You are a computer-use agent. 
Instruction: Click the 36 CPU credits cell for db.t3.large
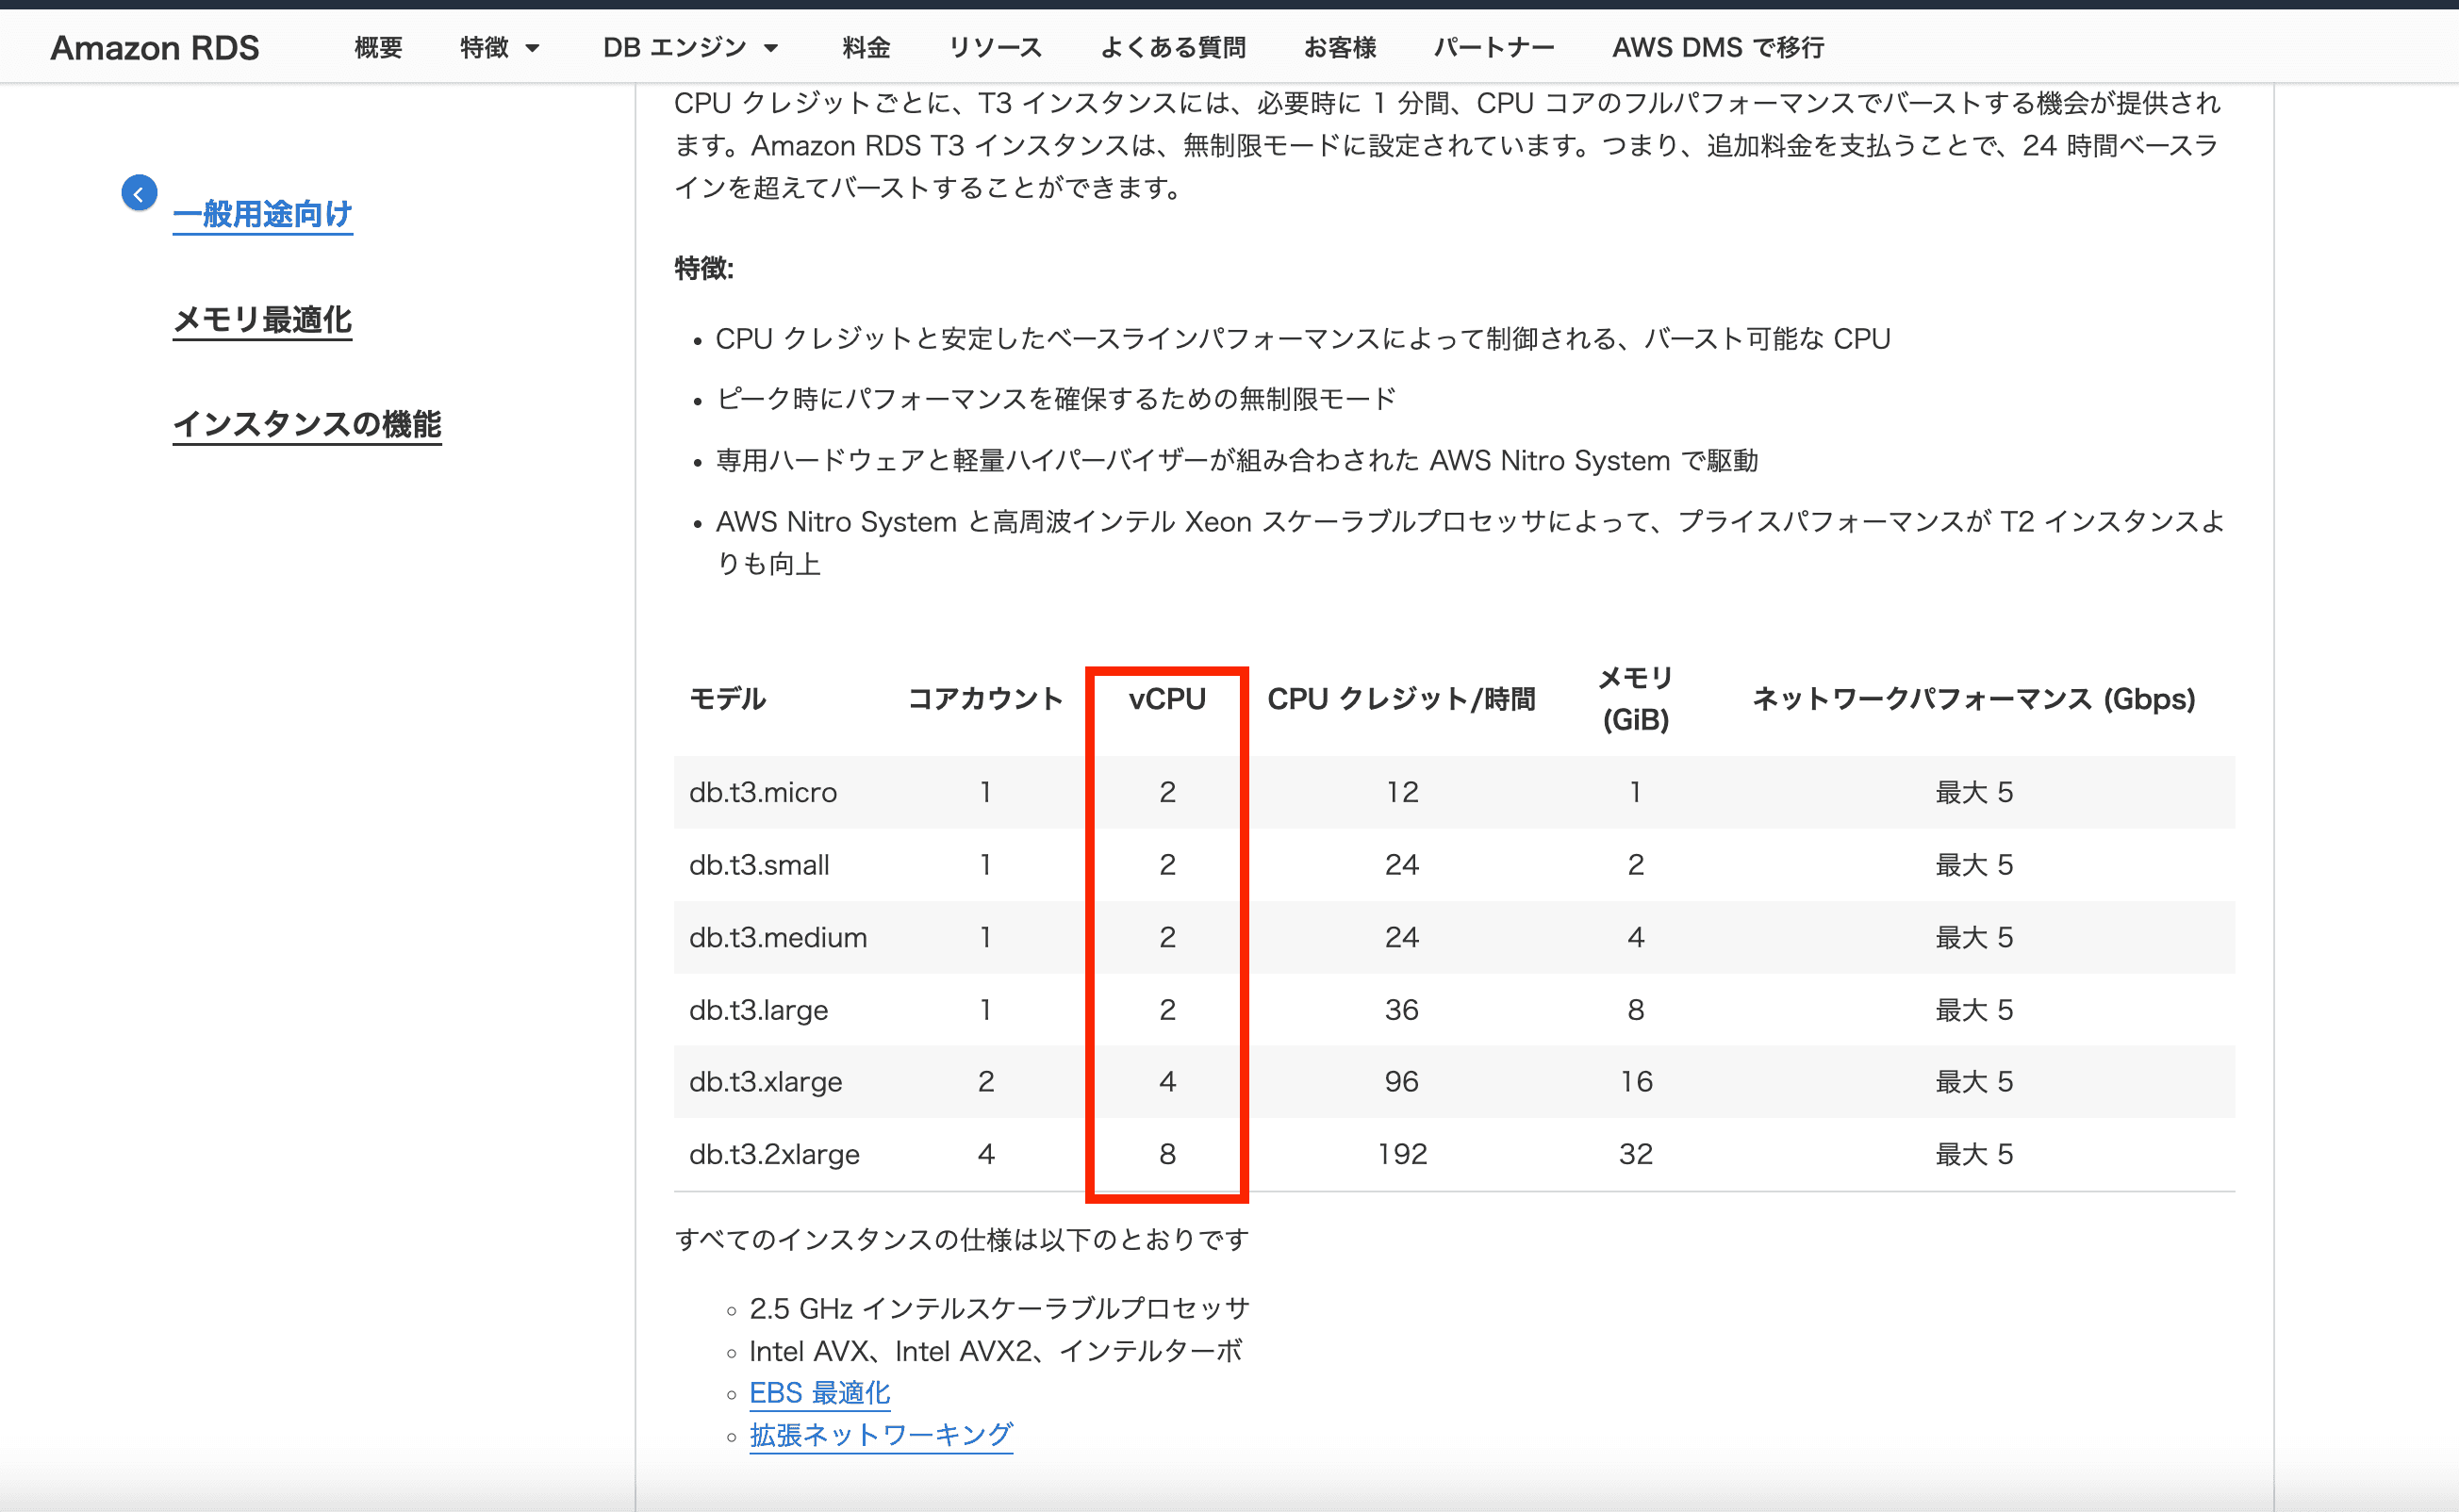click(x=1401, y=1009)
